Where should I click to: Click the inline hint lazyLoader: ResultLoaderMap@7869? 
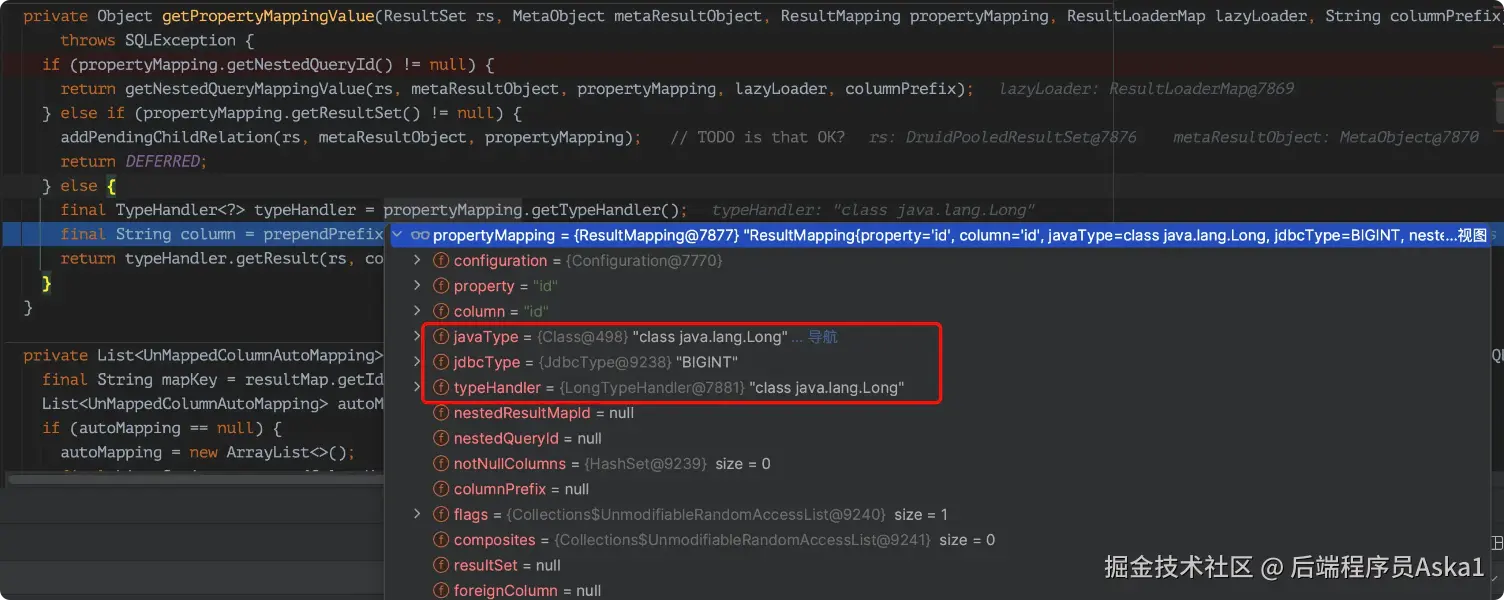point(1146,89)
